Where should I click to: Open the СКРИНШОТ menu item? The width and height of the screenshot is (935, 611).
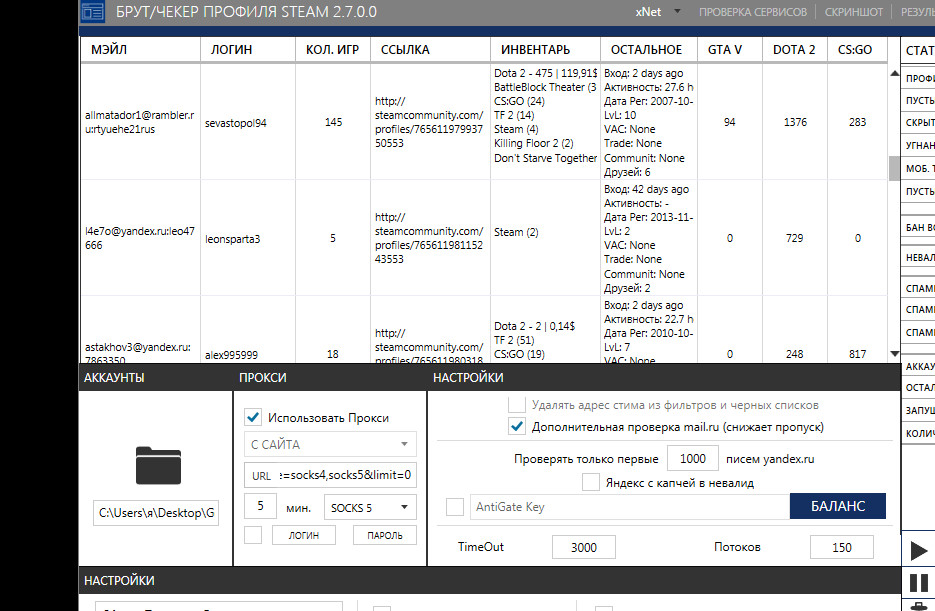pos(853,12)
